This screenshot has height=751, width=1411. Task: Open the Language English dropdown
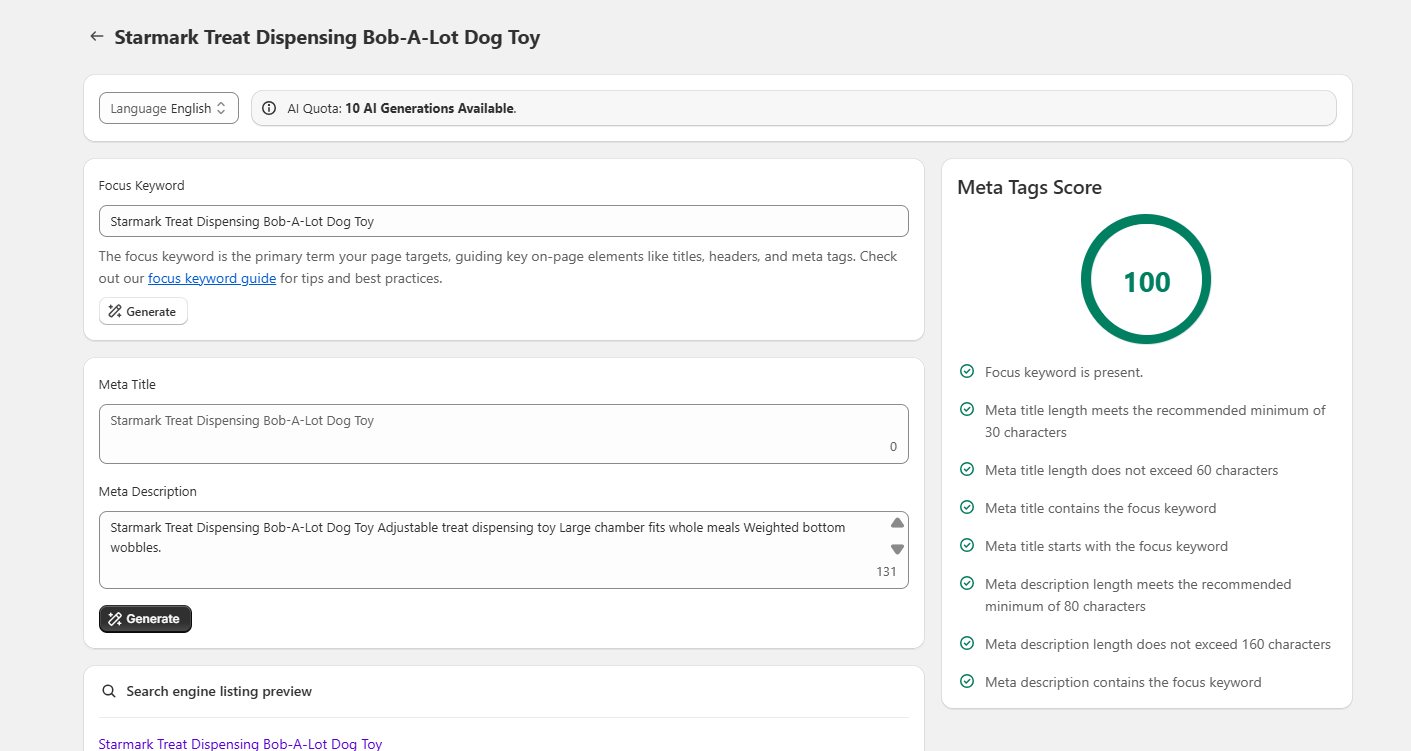(x=169, y=108)
